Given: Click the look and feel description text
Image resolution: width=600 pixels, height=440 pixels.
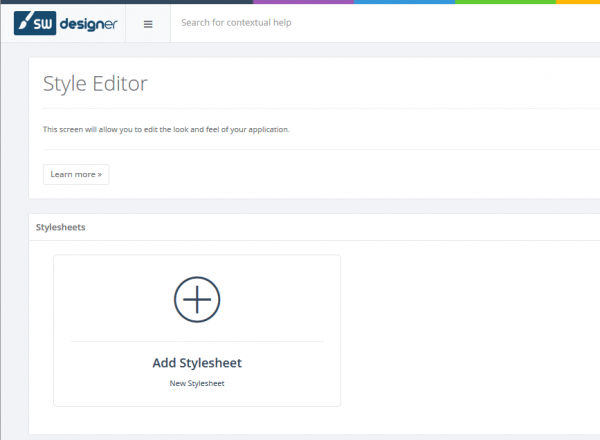Looking at the screenshot, I should coord(166,130).
